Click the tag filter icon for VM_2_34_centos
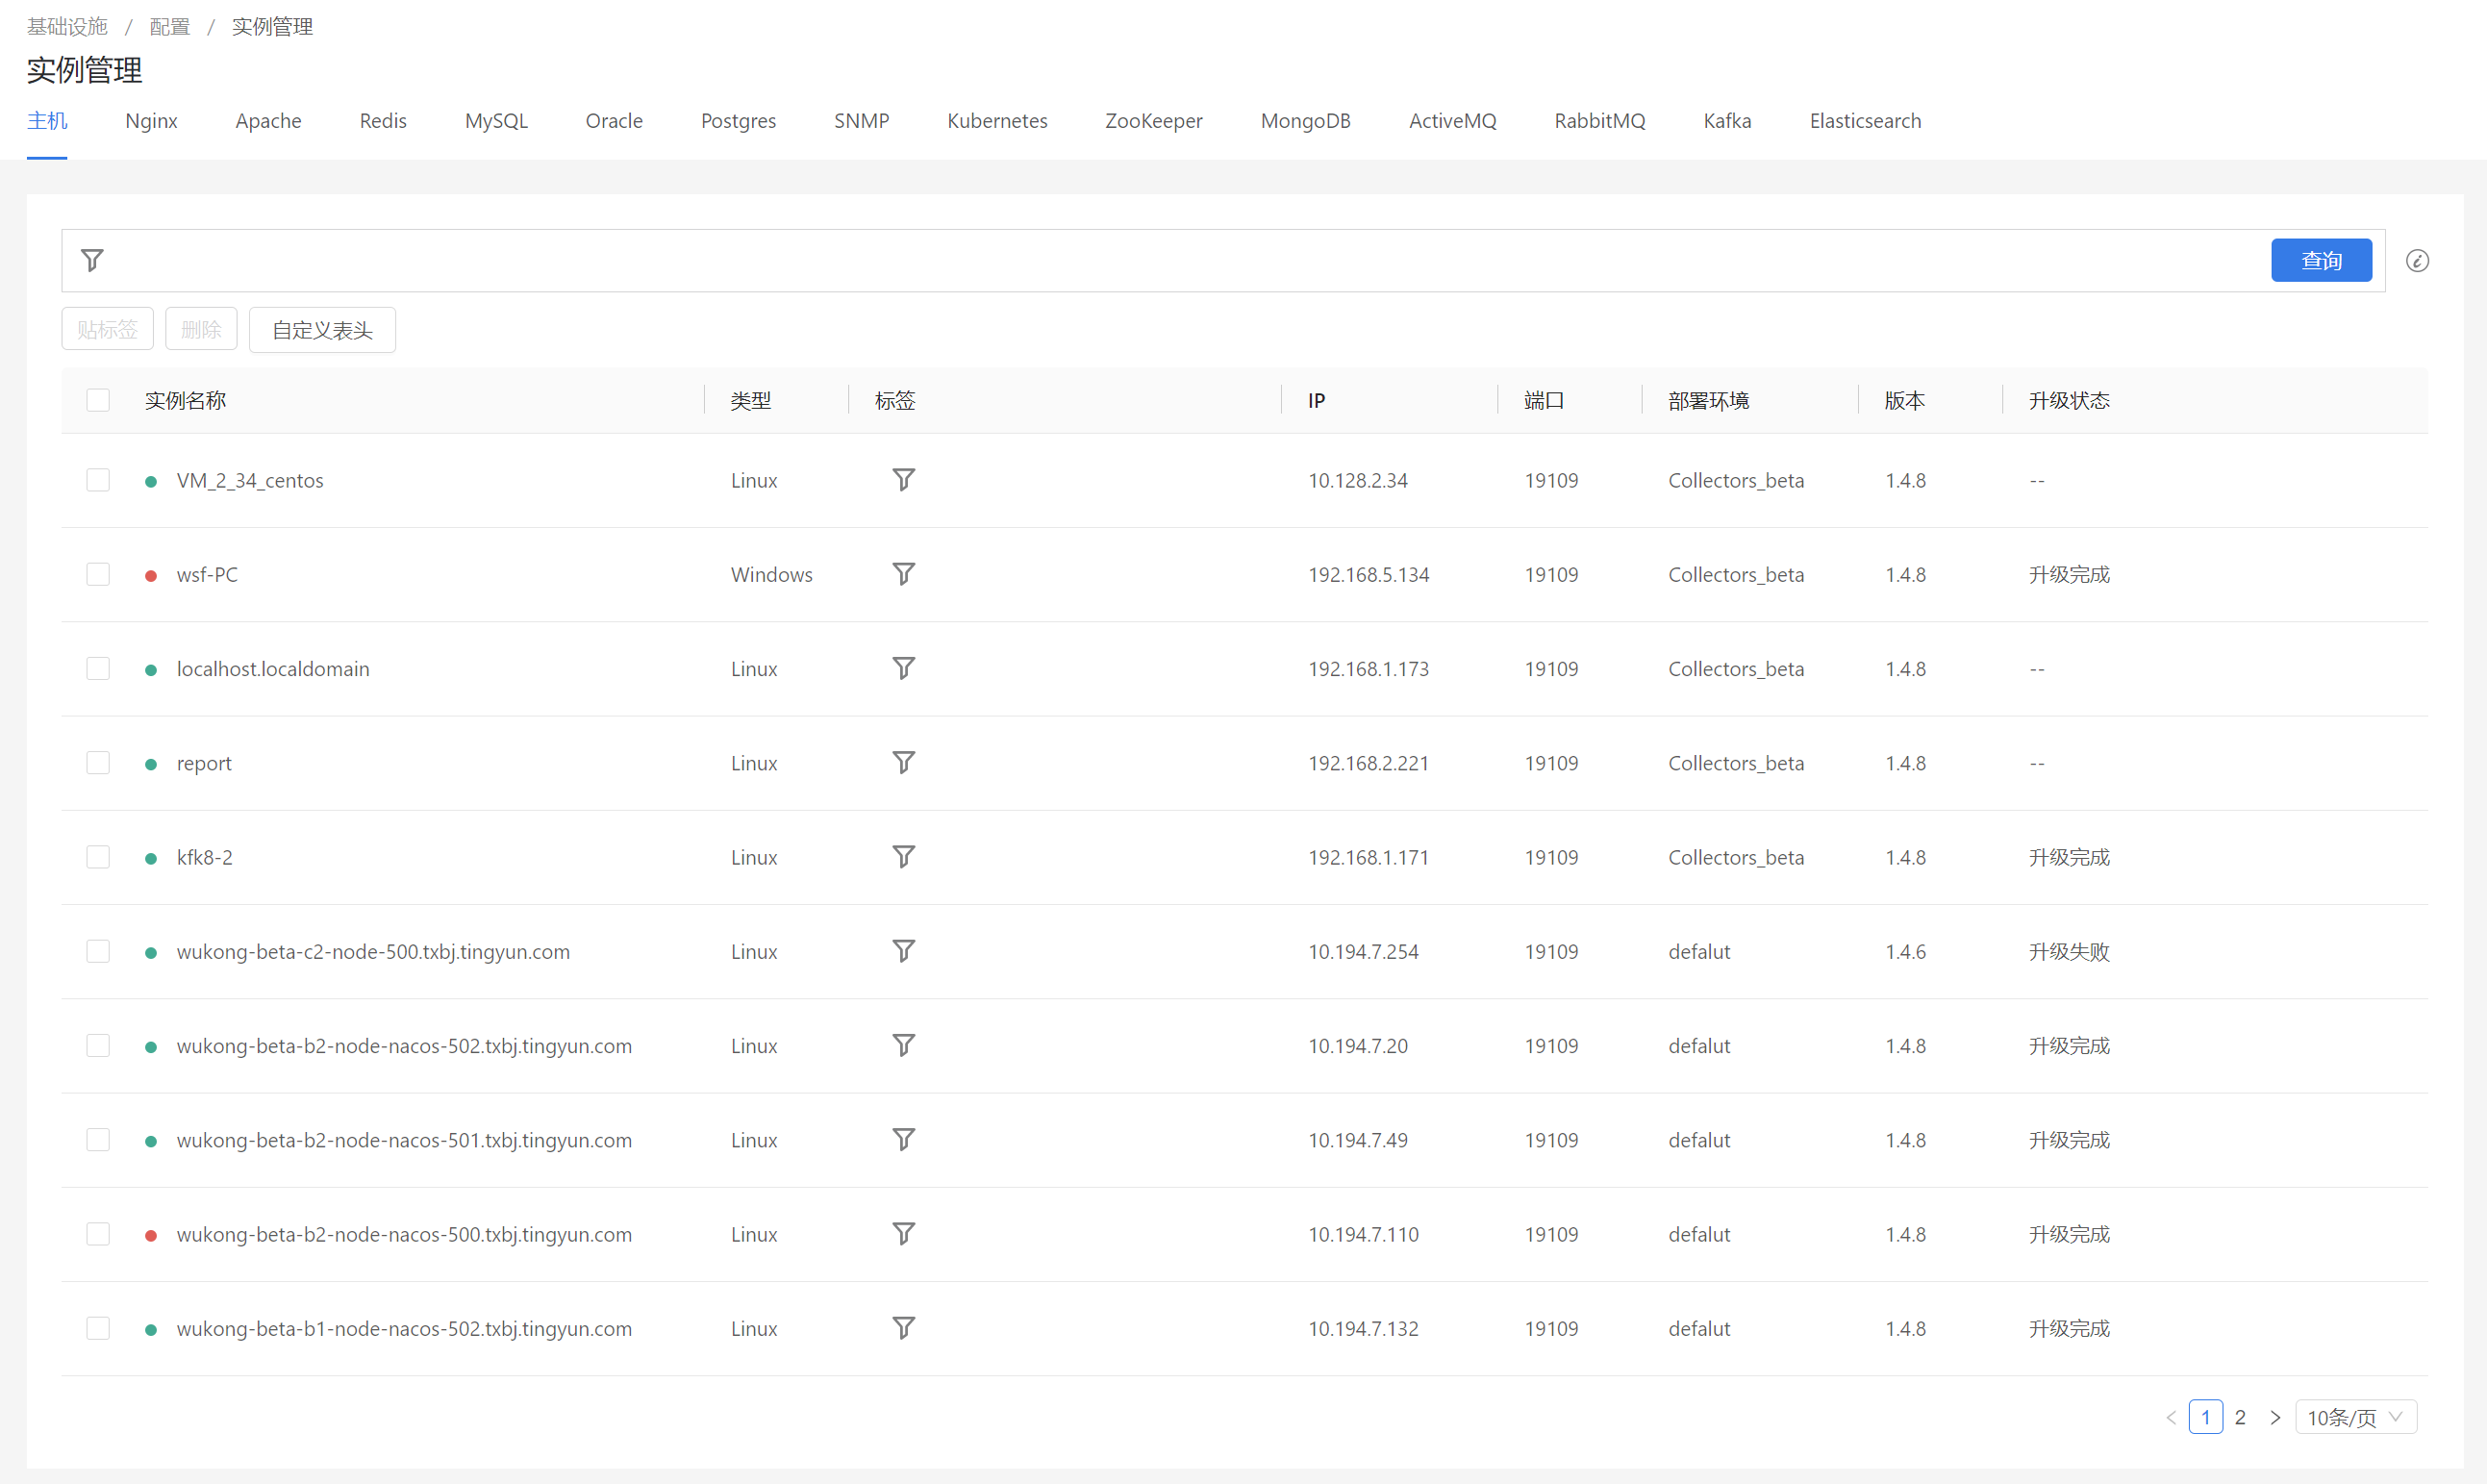Image resolution: width=2487 pixels, height=1484 pixels. [903, 480]
